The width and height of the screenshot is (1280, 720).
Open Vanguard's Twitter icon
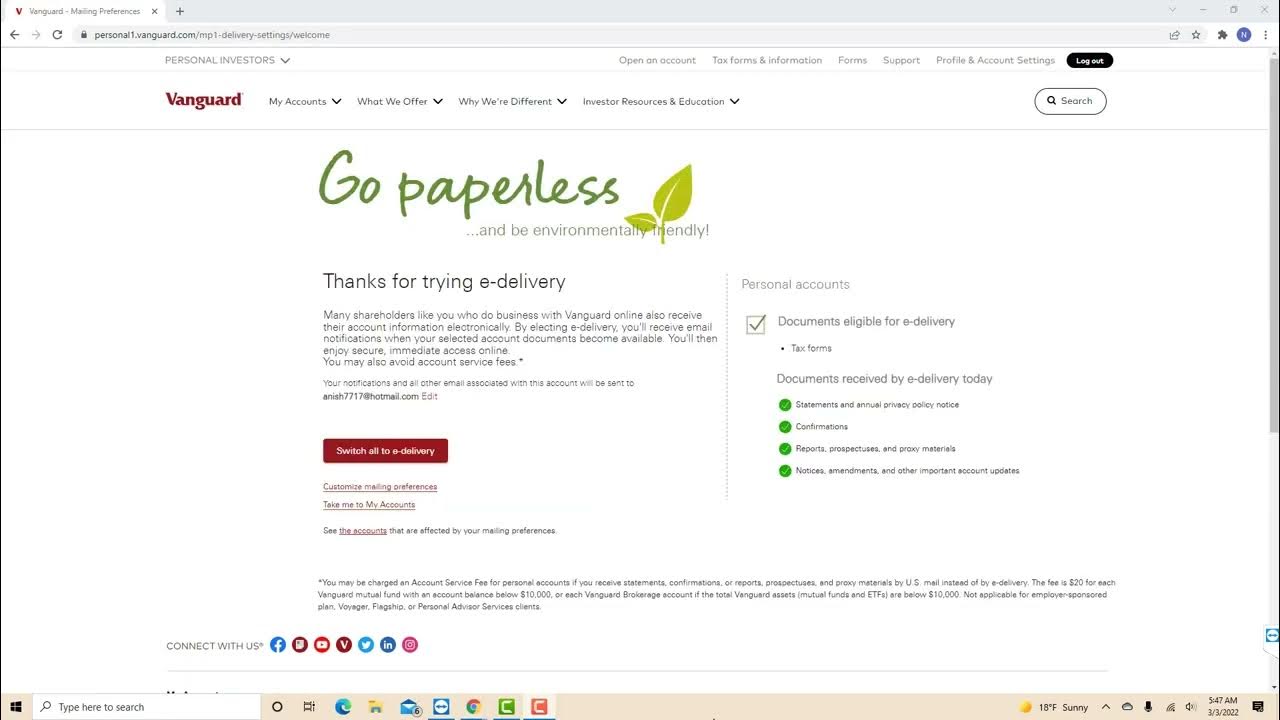(x=366, y=645)
